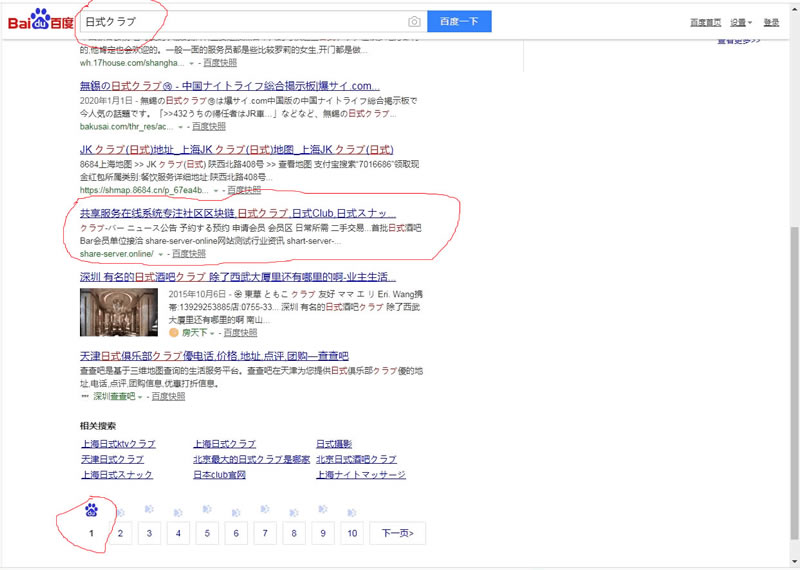Open 百度首页 link in header
This screenshot has width=800, height=570.
[x=706, y=22]
